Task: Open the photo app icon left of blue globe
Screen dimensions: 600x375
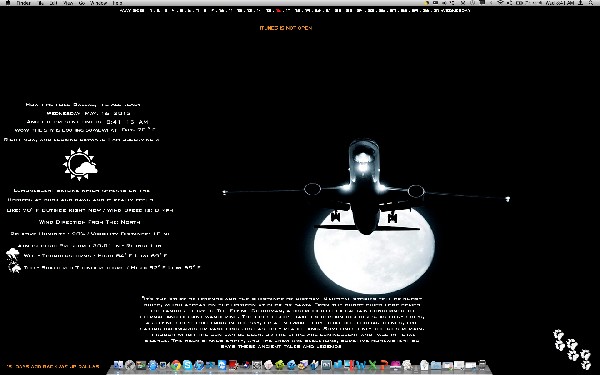Action: (141, 365)
